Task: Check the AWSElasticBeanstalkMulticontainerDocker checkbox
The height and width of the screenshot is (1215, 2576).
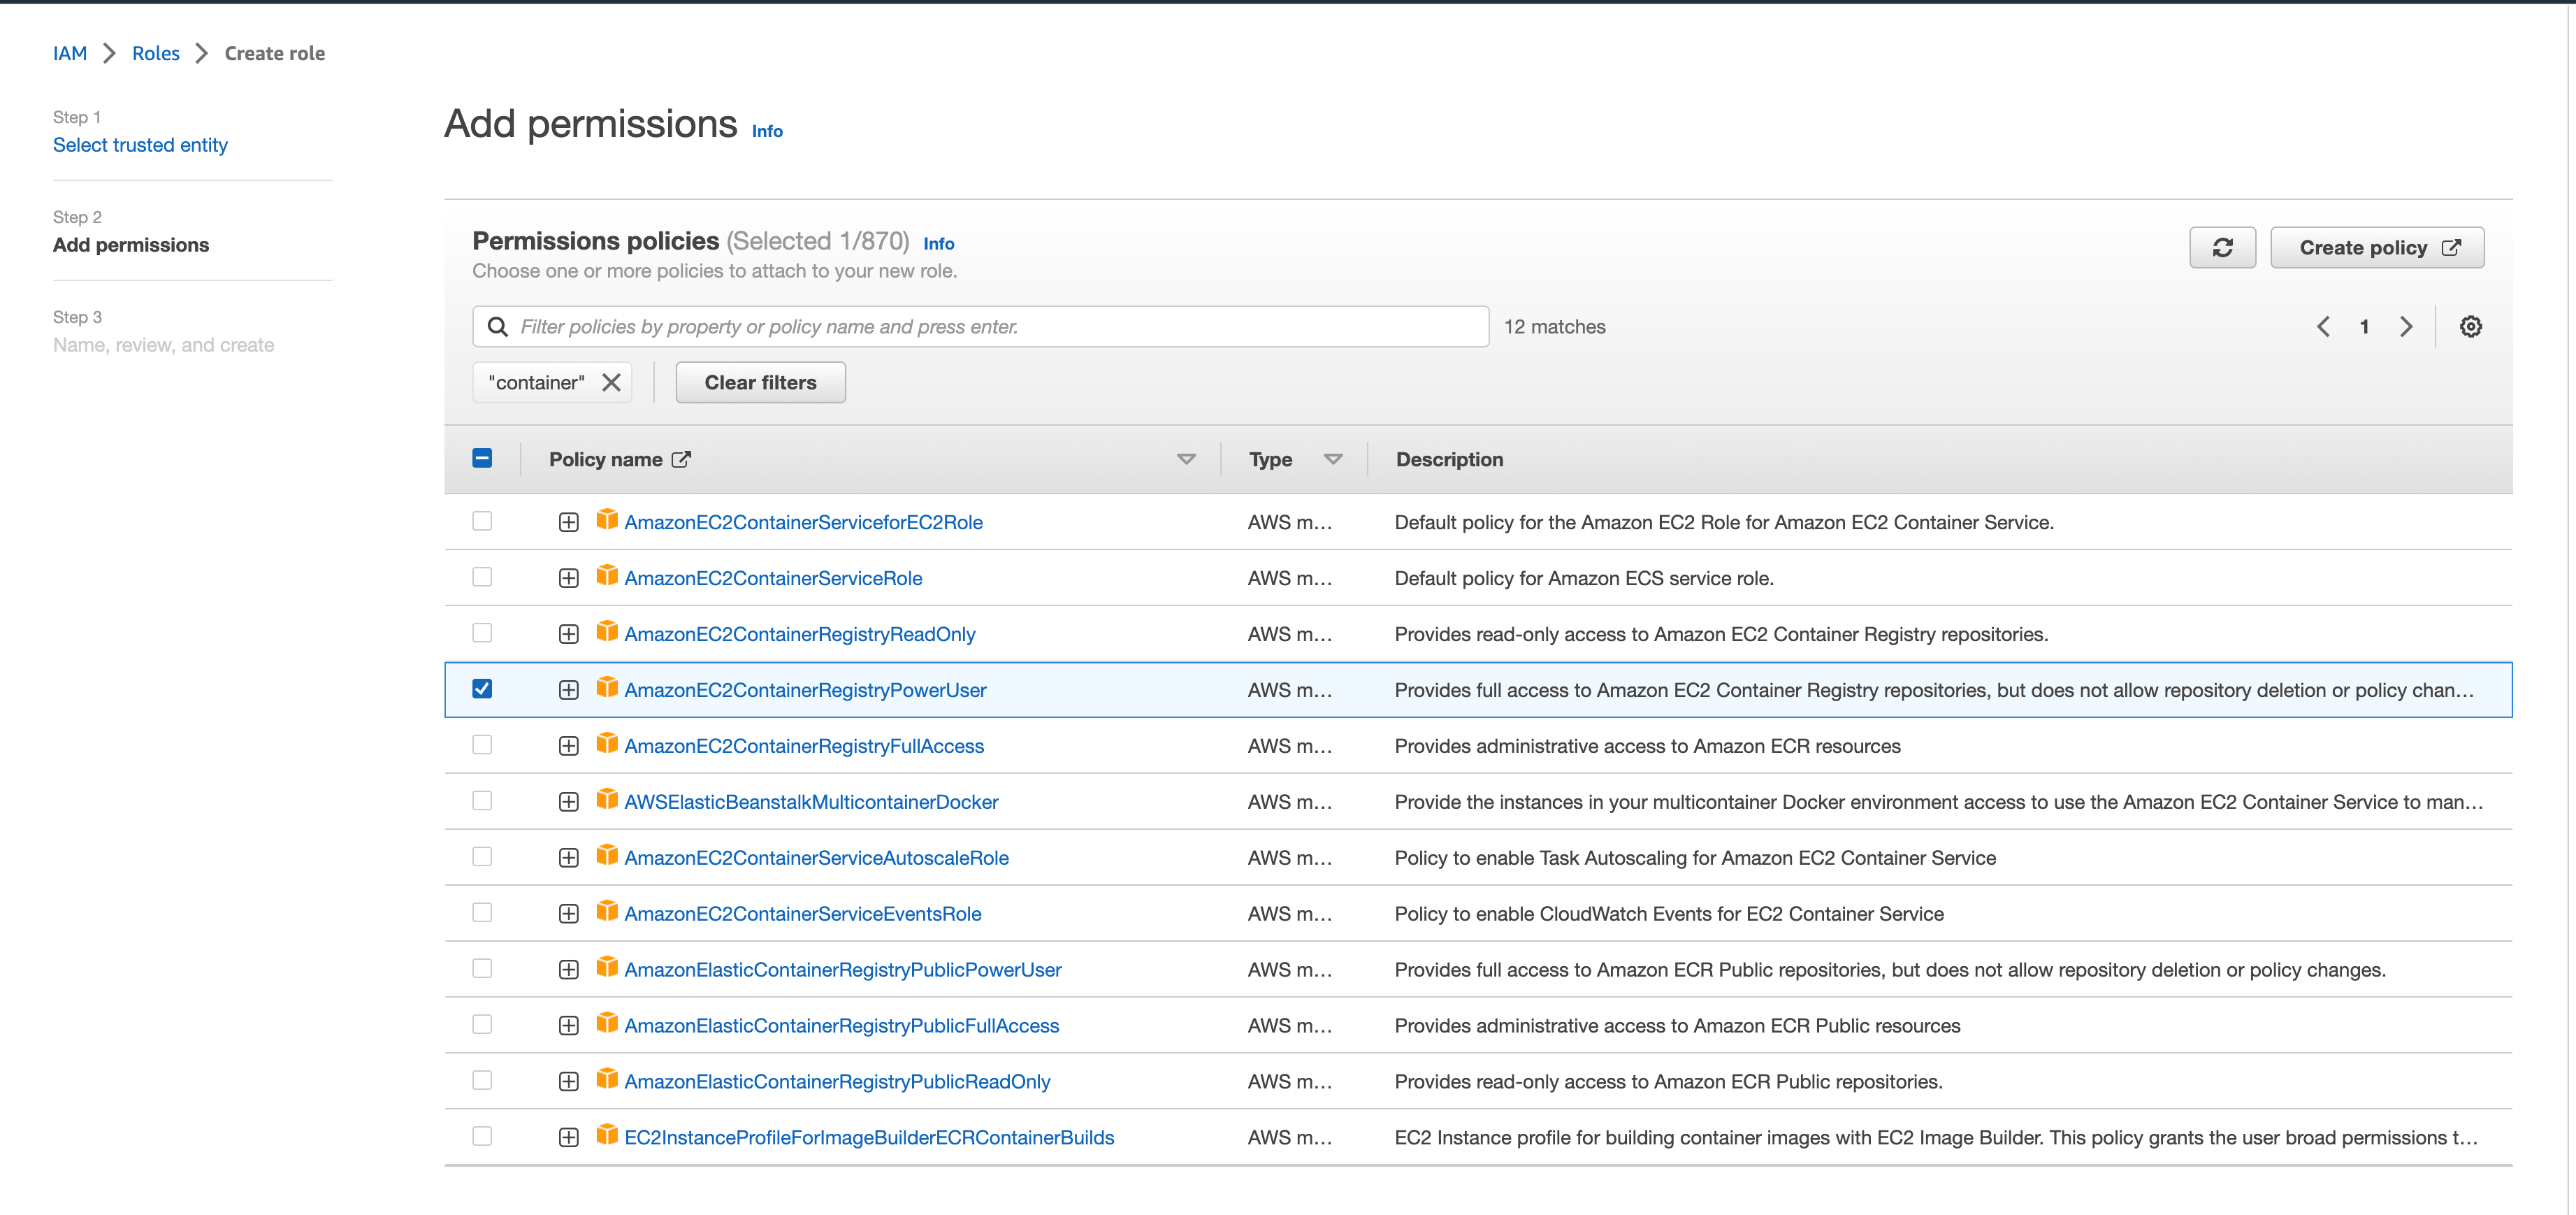Action: pyautogui.click(x=482, y=801)
